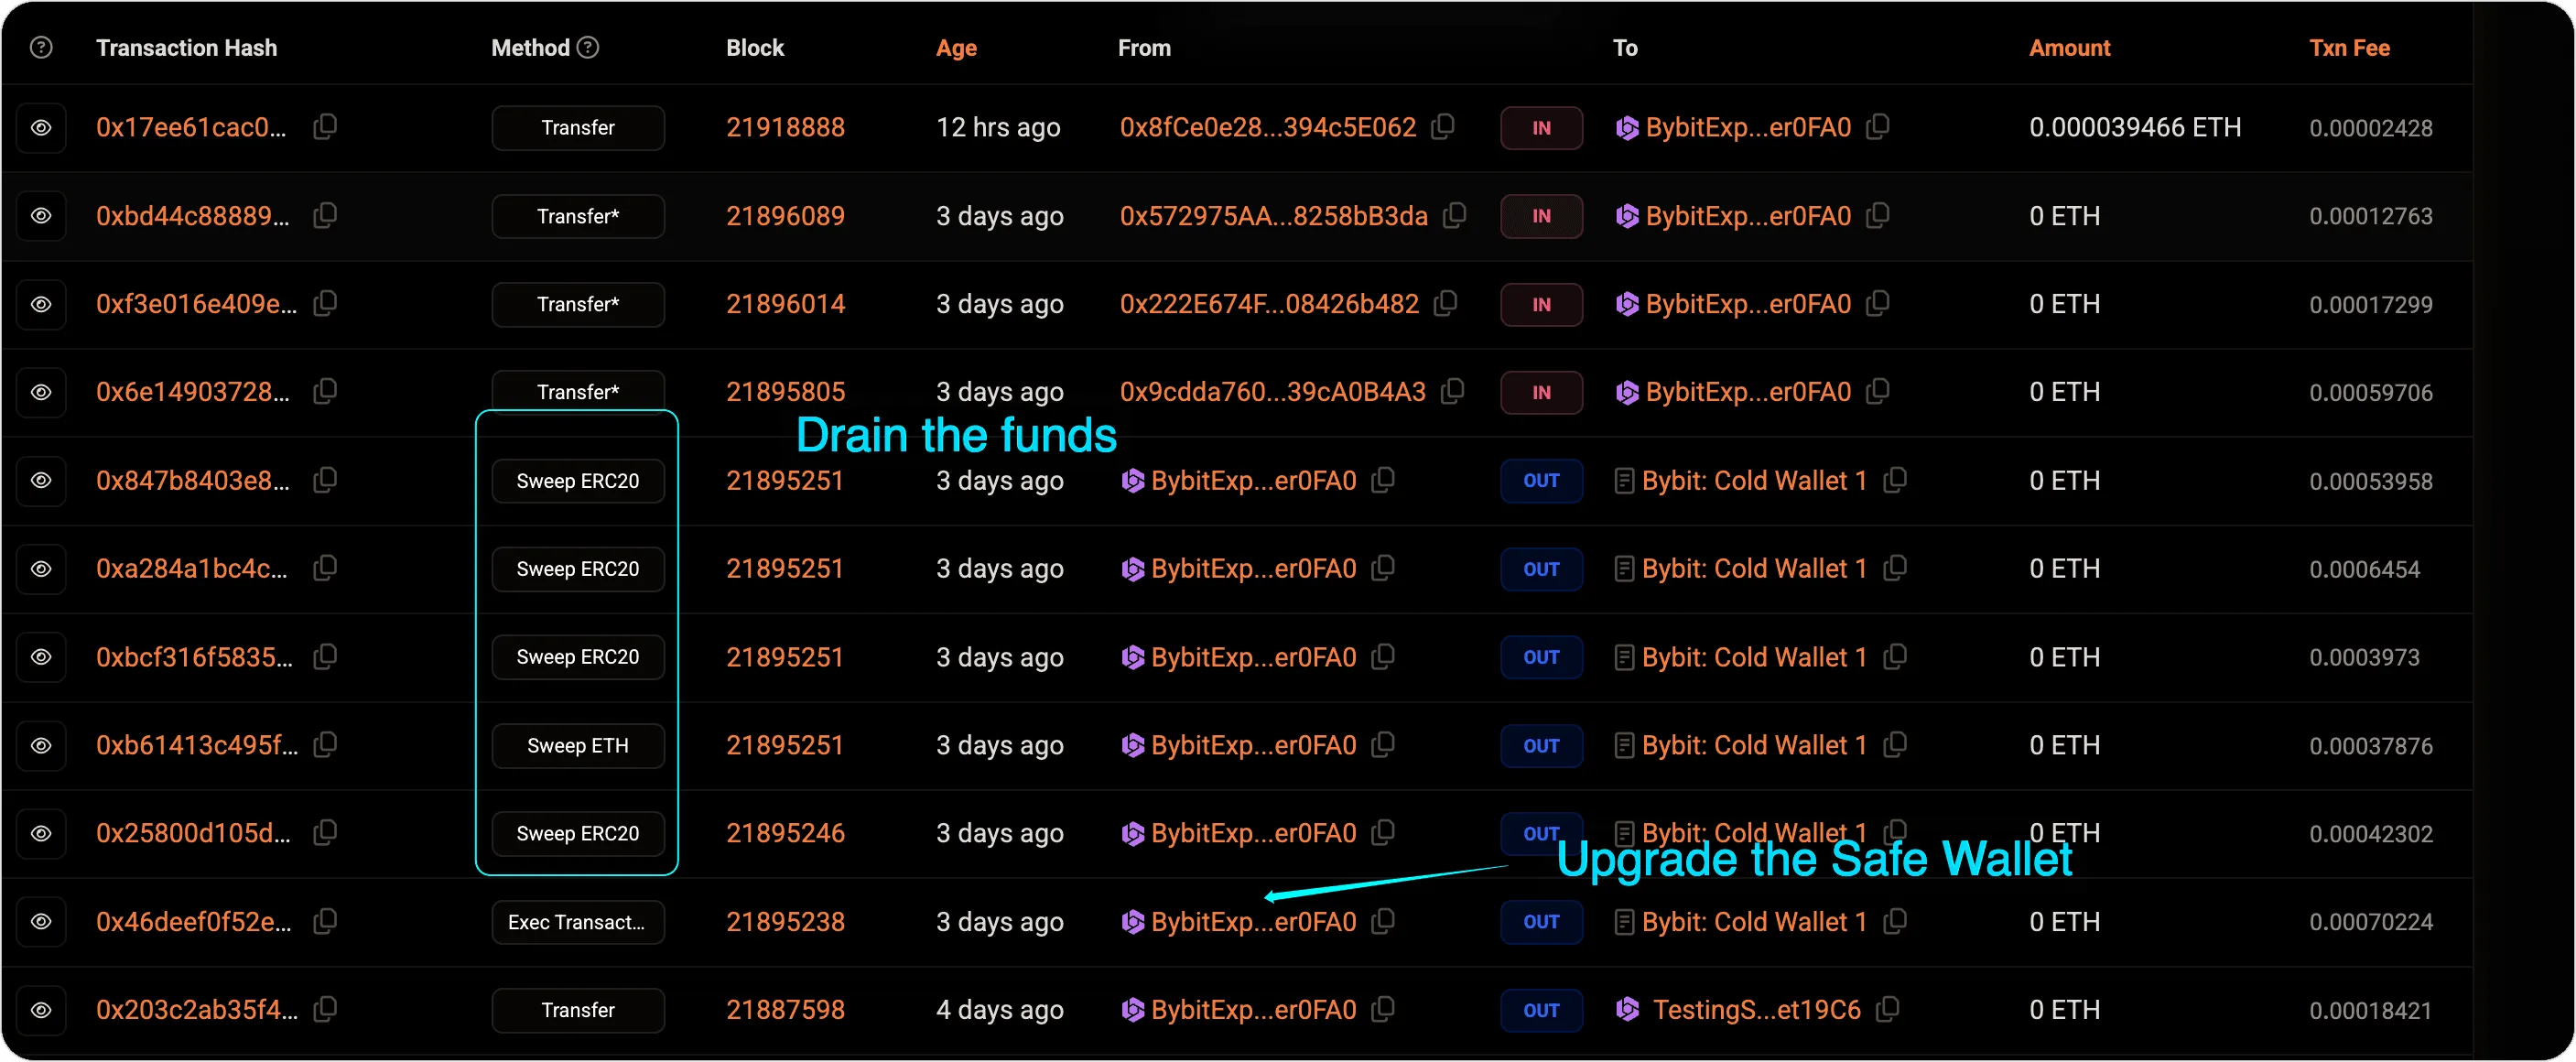Copy hash 0xbd44c88889 to clipboard
The image size is (2576, 1062).
325,215
